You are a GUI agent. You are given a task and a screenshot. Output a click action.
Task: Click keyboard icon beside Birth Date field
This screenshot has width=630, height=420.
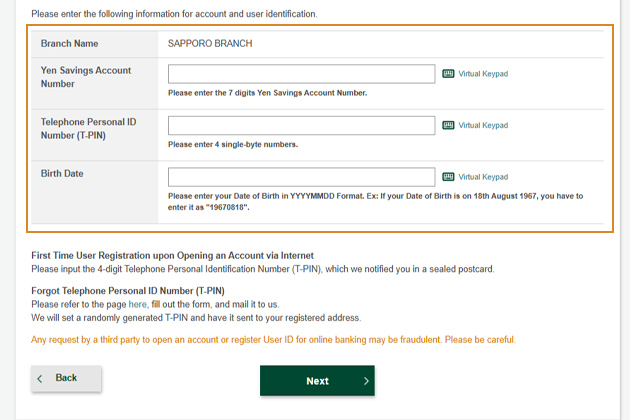(448, 177)
